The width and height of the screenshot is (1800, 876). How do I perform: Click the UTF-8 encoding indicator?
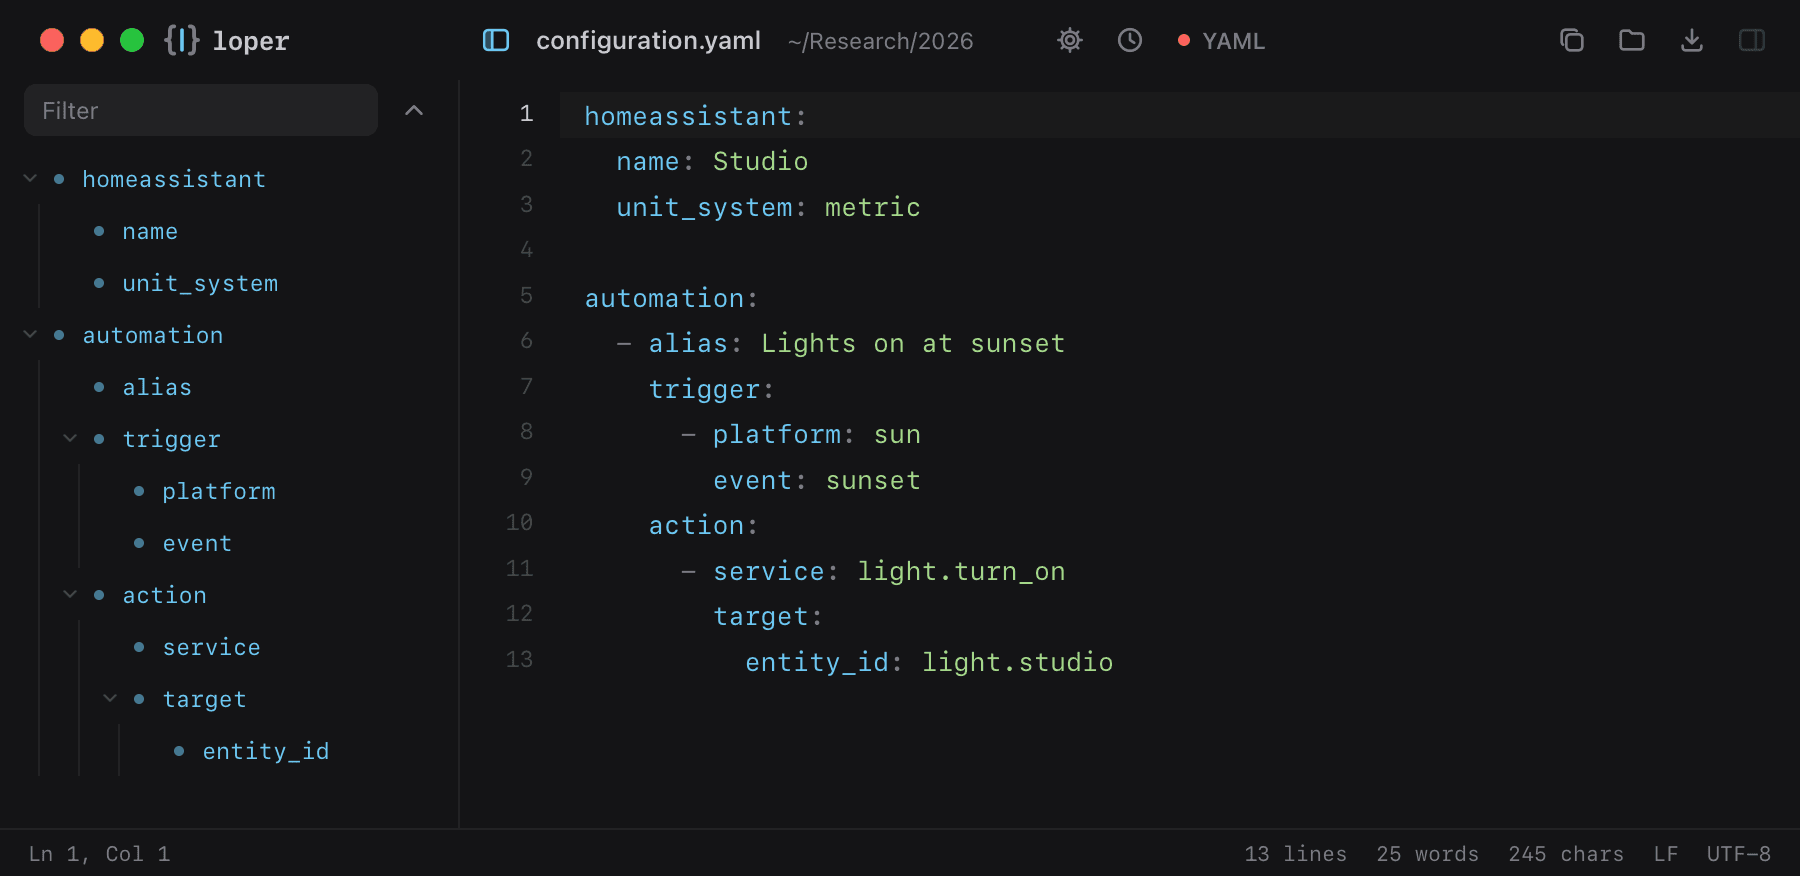coord(1739,854)
